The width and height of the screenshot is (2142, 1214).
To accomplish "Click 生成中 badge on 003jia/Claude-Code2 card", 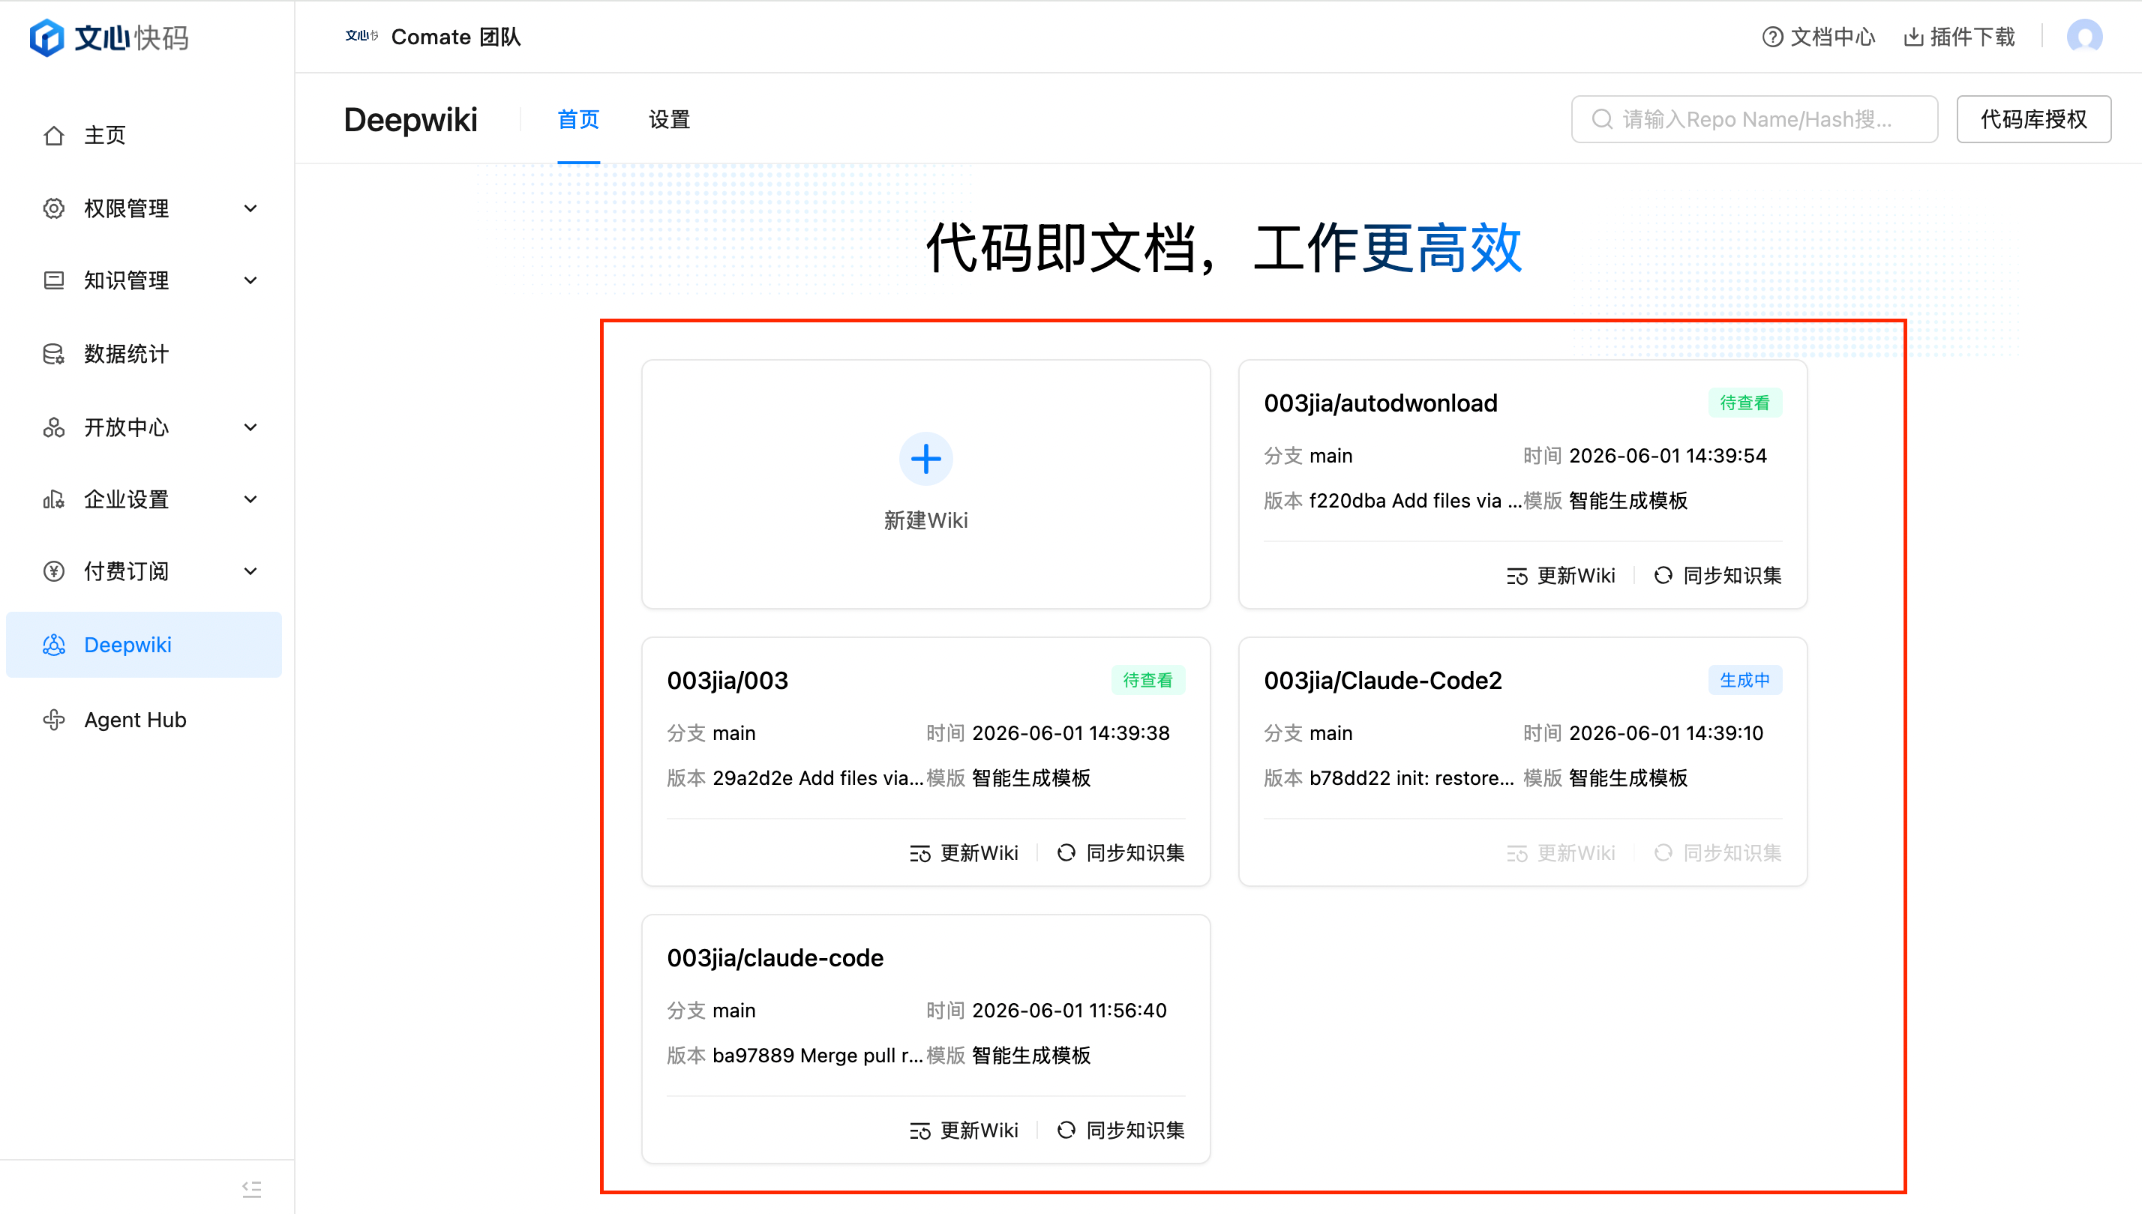I will [x=1744, y=681].
